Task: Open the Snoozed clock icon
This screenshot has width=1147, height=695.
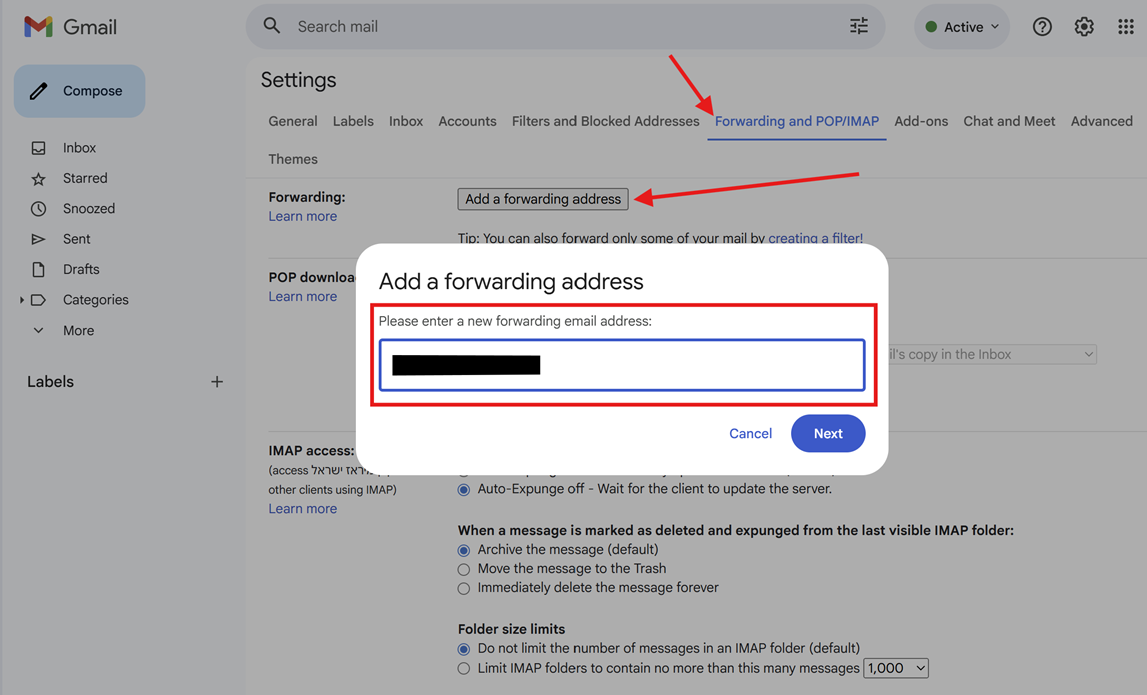Action: [38, 209]
